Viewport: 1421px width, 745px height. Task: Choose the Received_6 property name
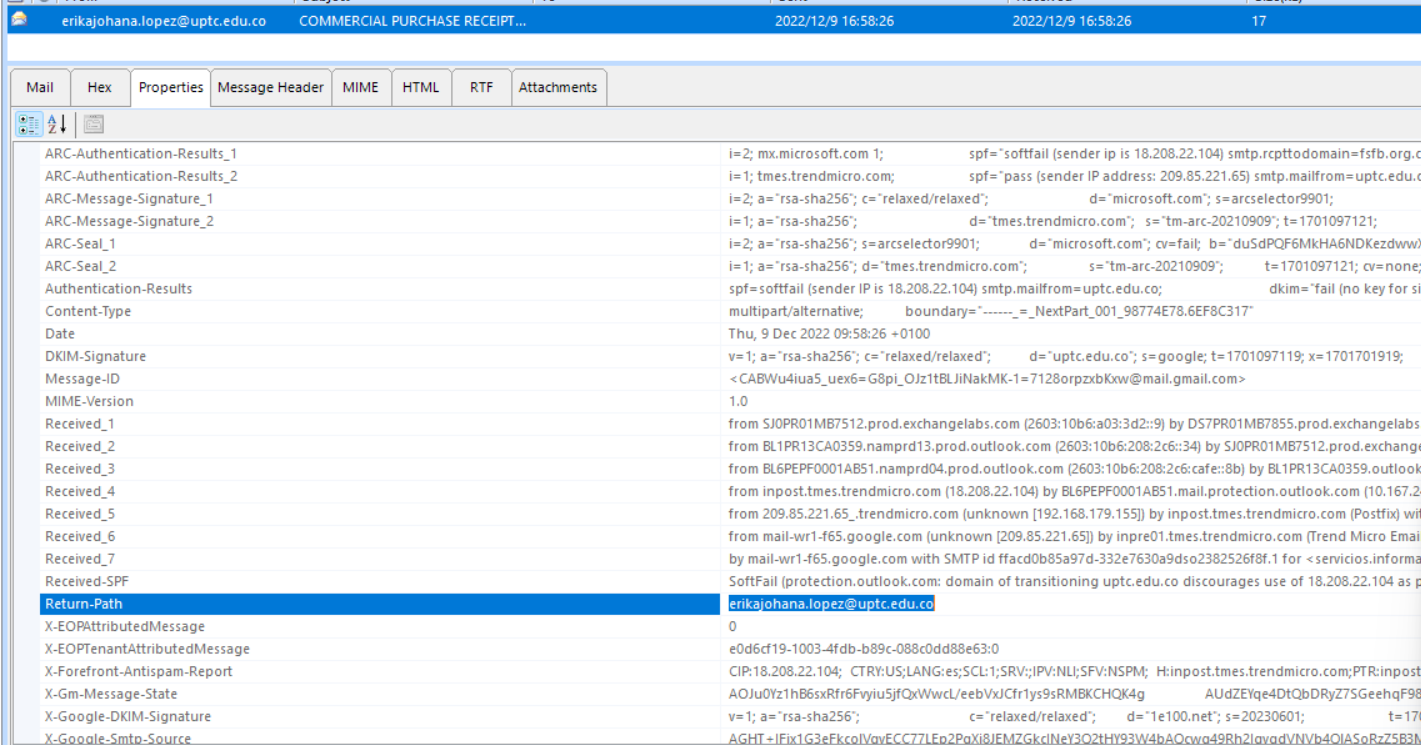[x=80, y=536]
